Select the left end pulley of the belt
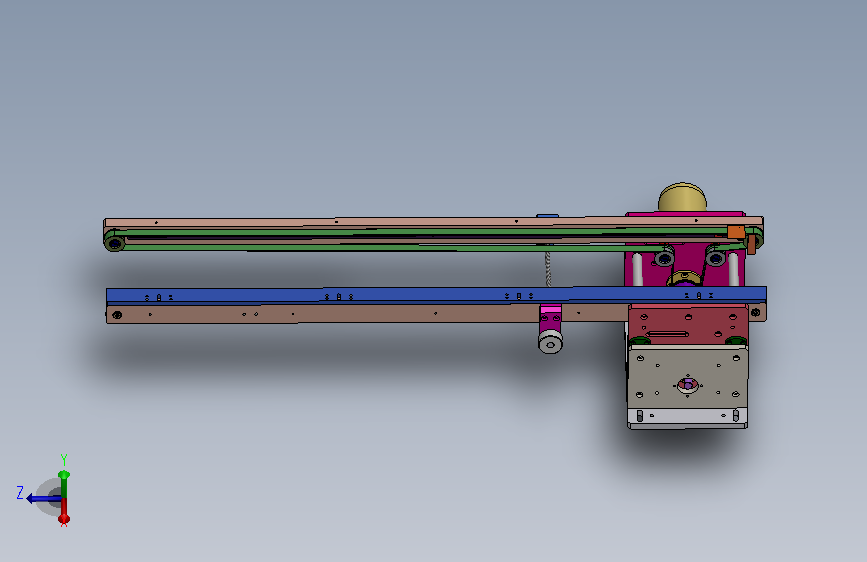 [114, 243]
